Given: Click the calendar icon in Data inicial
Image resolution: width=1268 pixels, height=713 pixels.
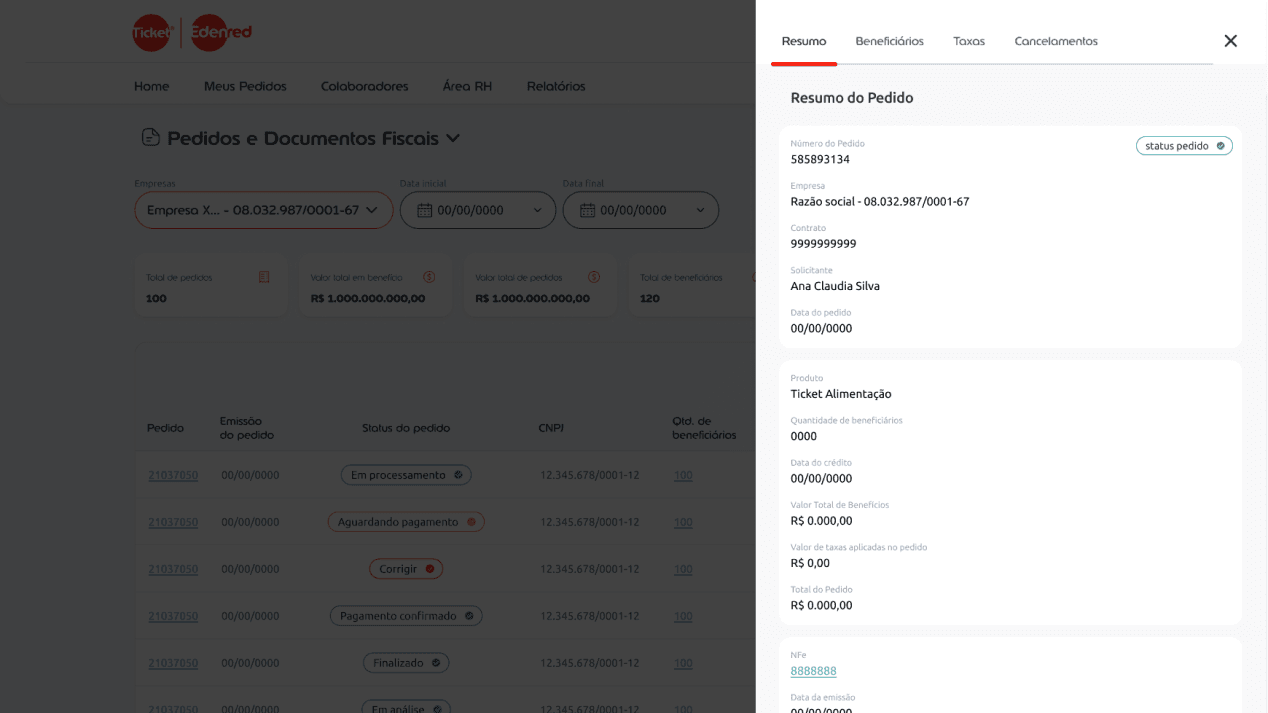Looking at the screenshot, I should tap(424, 210).
